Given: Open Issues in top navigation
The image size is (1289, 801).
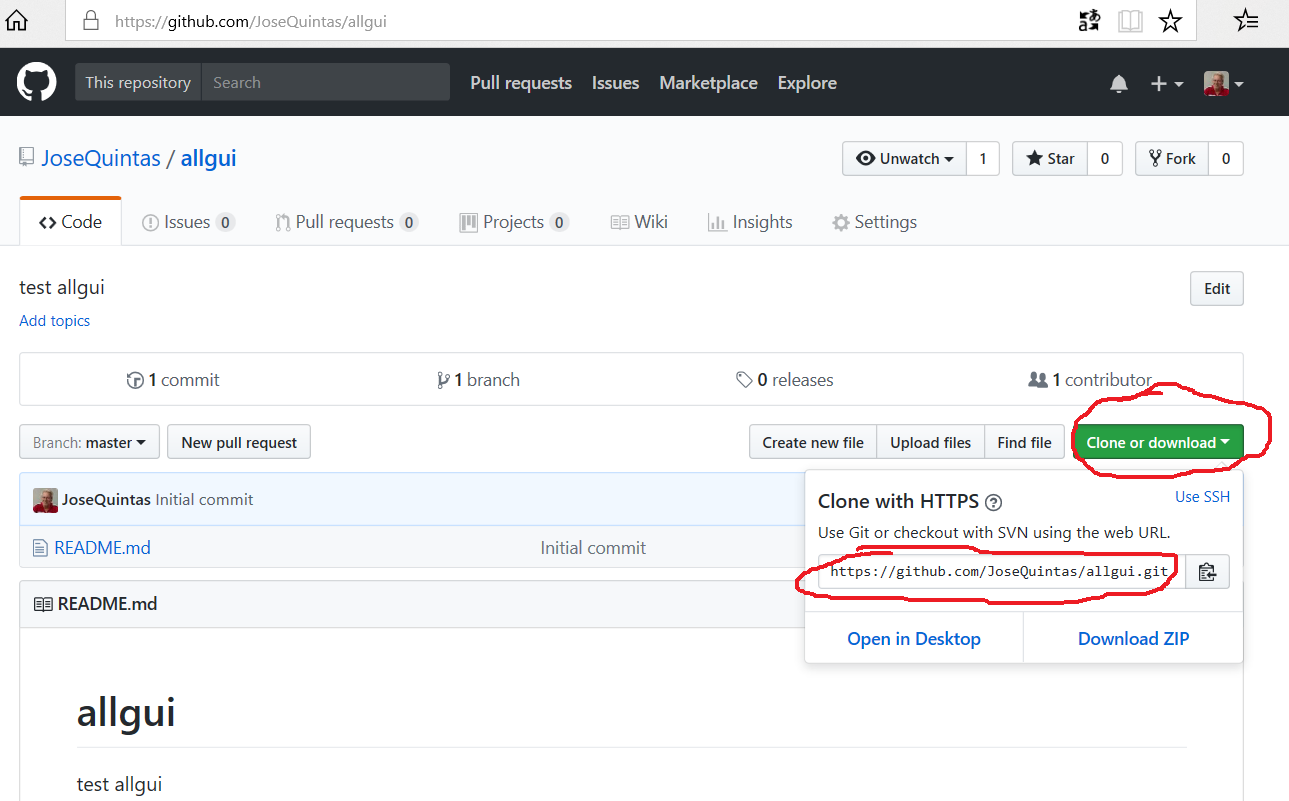Looking at the screenshot, I should pyautogui.click(x=615, y=83).
